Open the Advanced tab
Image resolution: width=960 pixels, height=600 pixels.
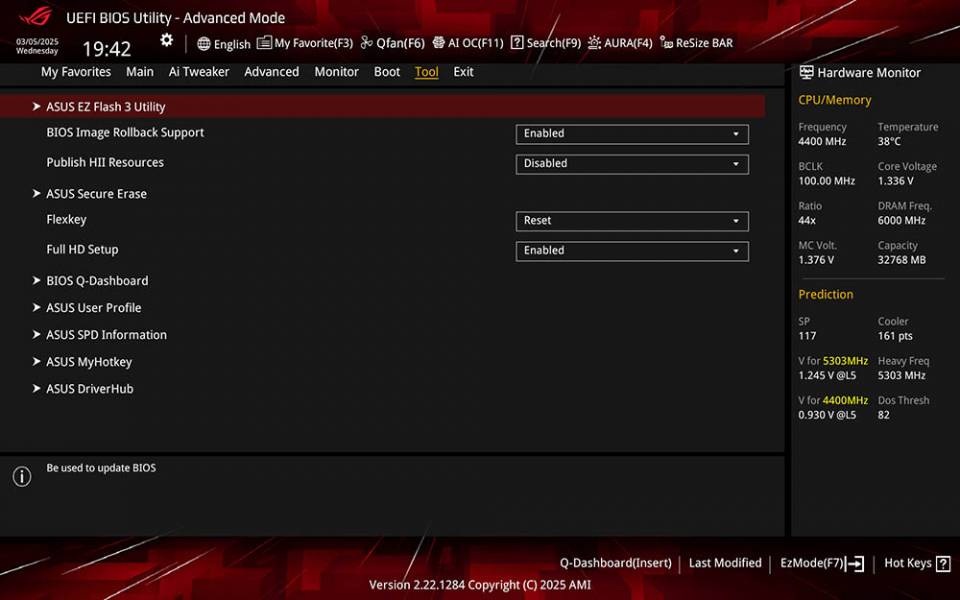point(272,72)
